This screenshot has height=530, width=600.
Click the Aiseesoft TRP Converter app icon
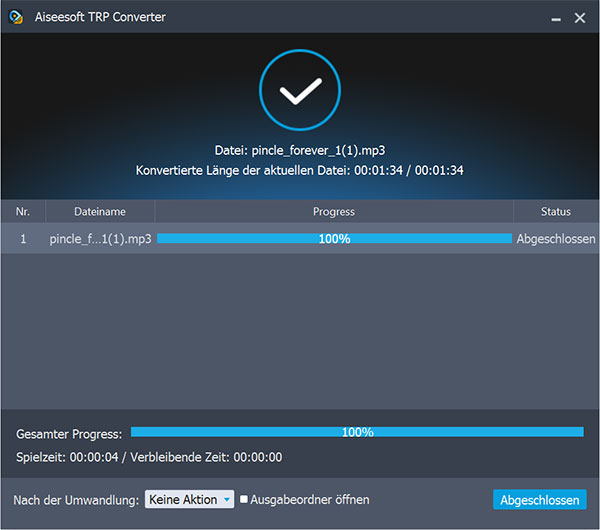[x=16, y=17]
